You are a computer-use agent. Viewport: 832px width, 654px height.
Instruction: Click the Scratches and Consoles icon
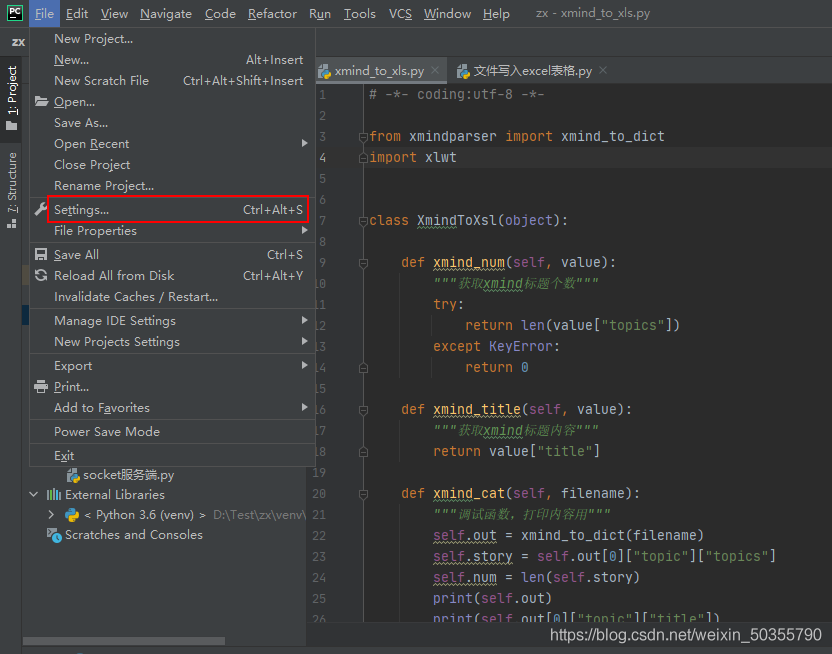(54, 535)
